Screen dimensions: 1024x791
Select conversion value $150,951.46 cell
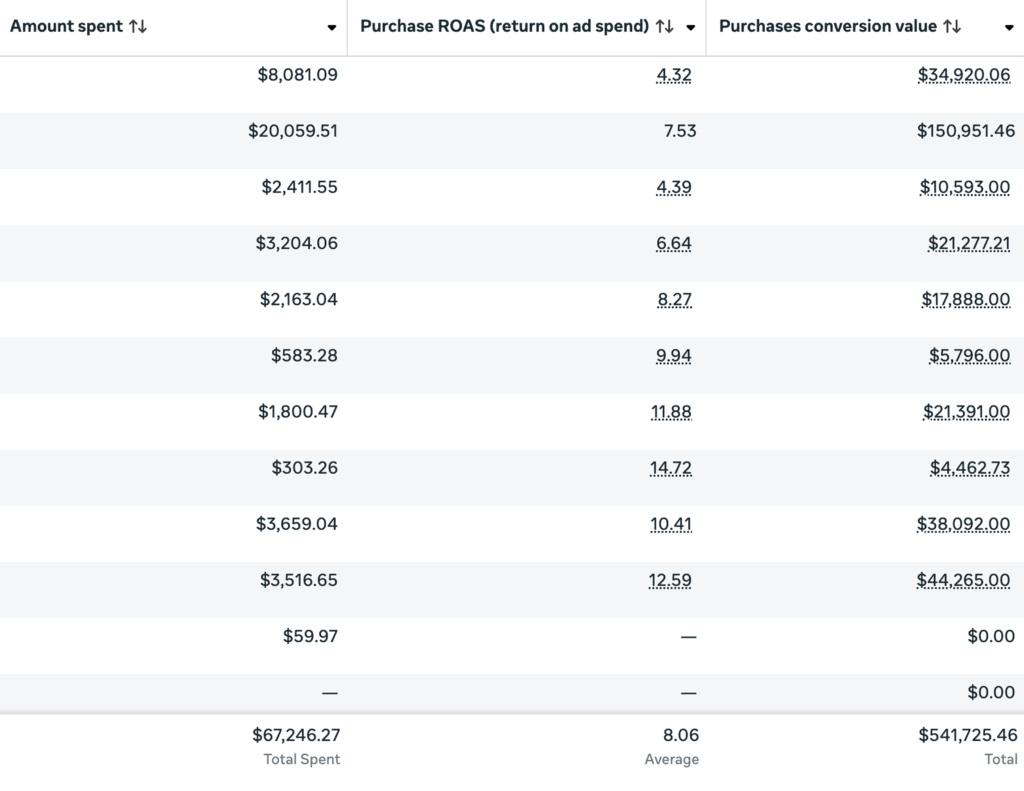click(966, 131)
